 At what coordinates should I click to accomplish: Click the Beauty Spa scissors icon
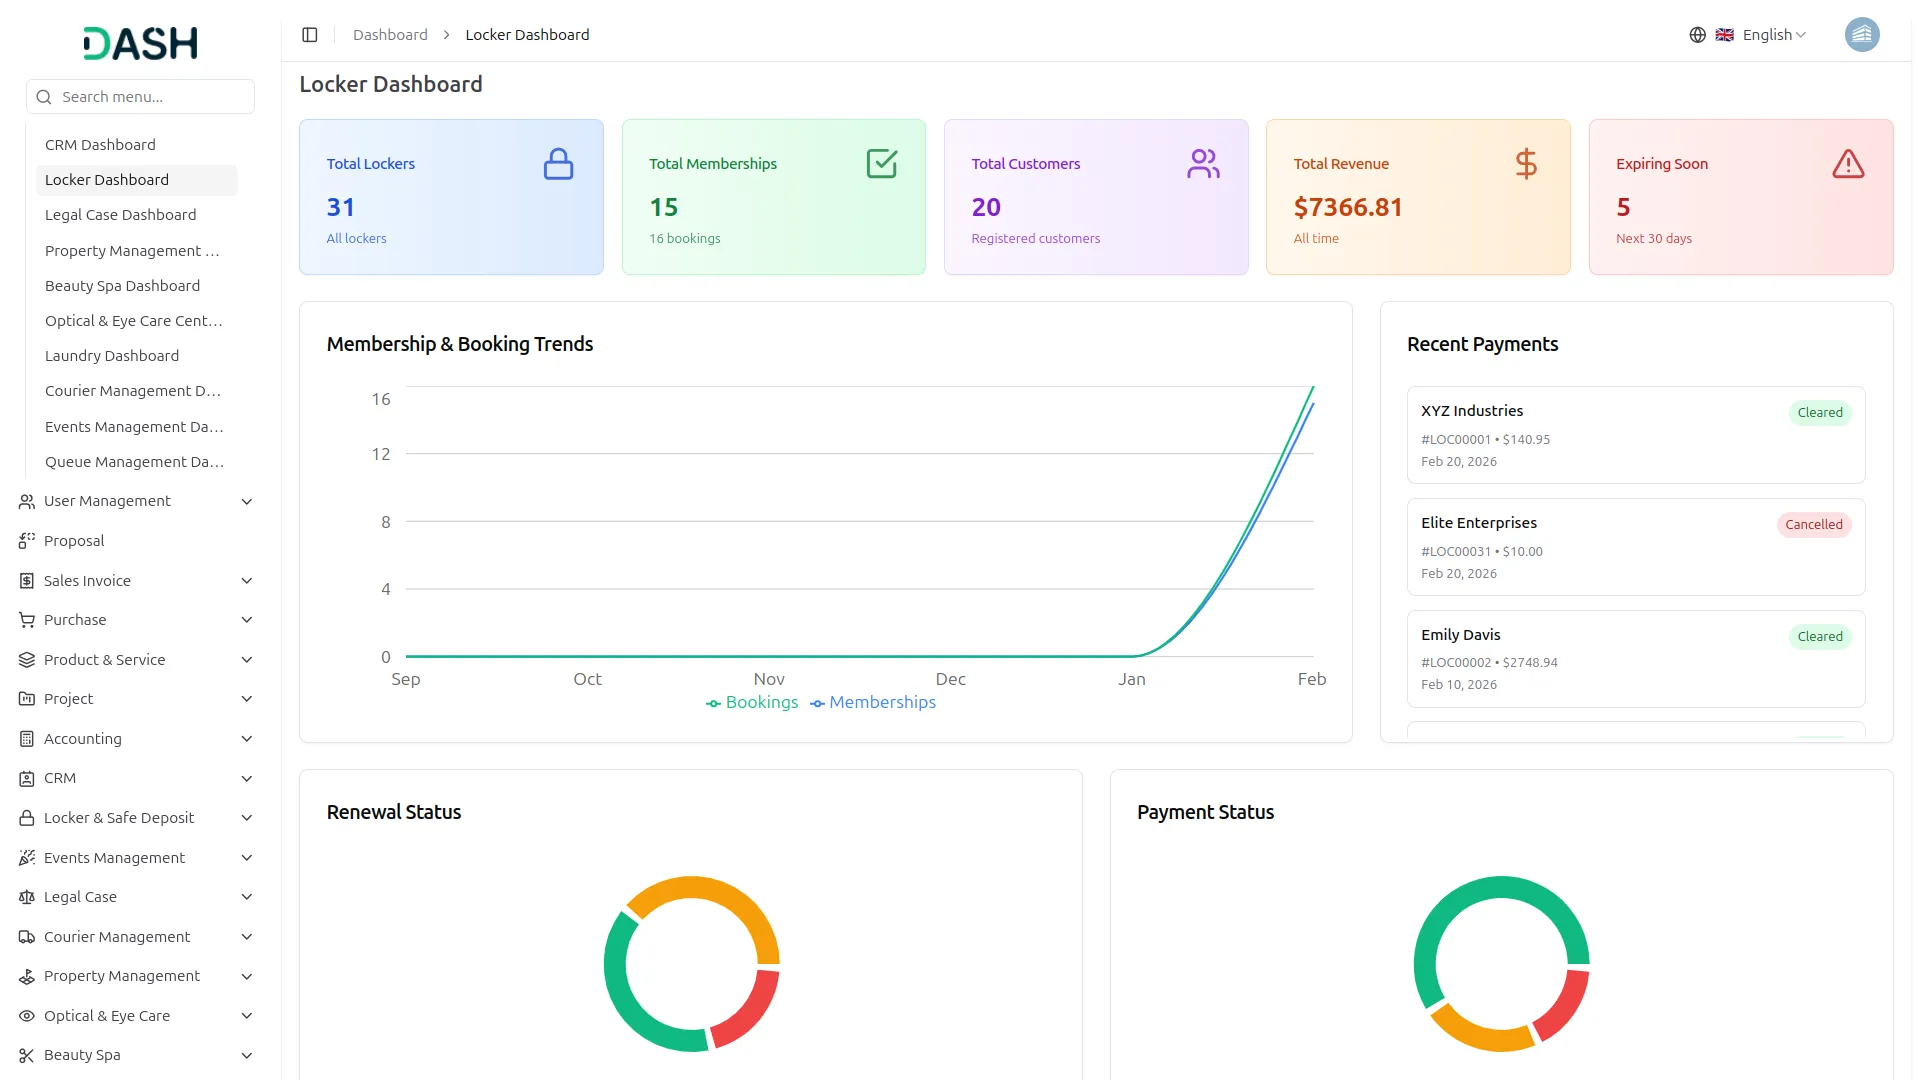click(x=26, y=1055)
